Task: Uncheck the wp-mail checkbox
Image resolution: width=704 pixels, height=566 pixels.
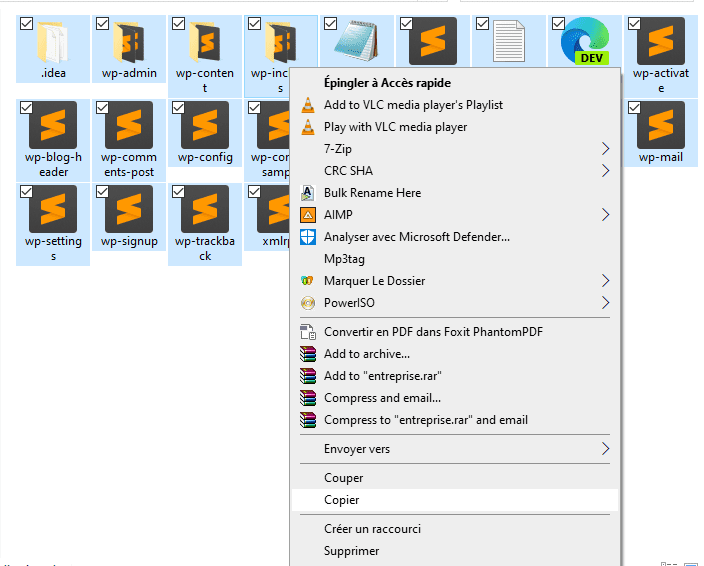Action: point(634,108)
